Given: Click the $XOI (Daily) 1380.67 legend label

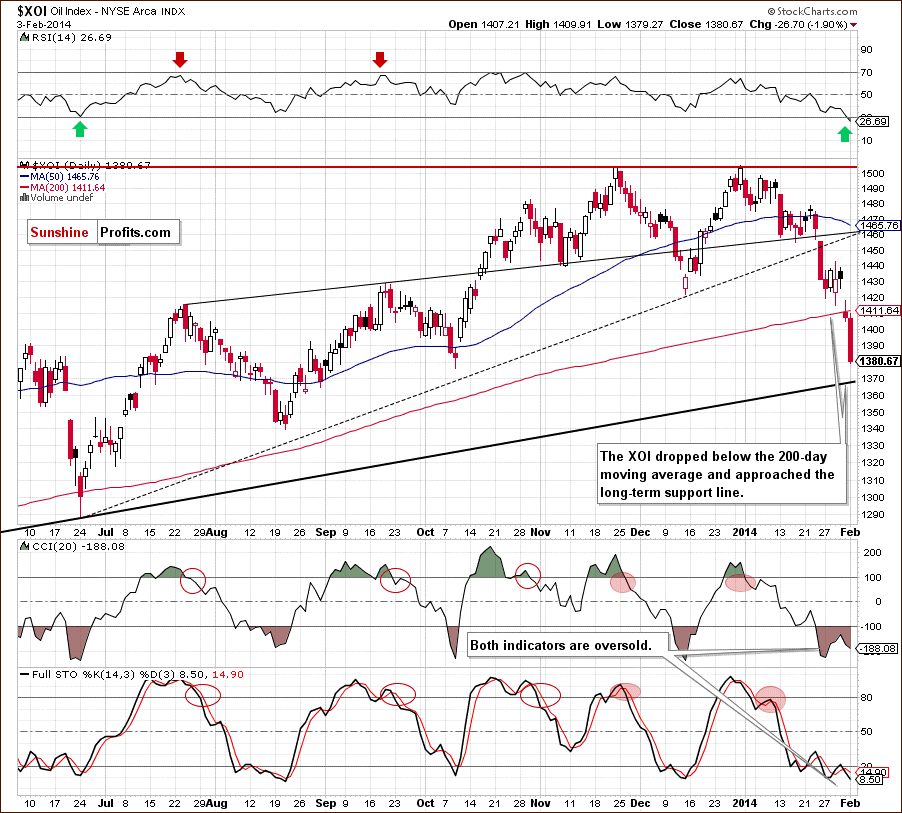Looking at the screenshot, I should pyautogui.click(x=90, y=165).
